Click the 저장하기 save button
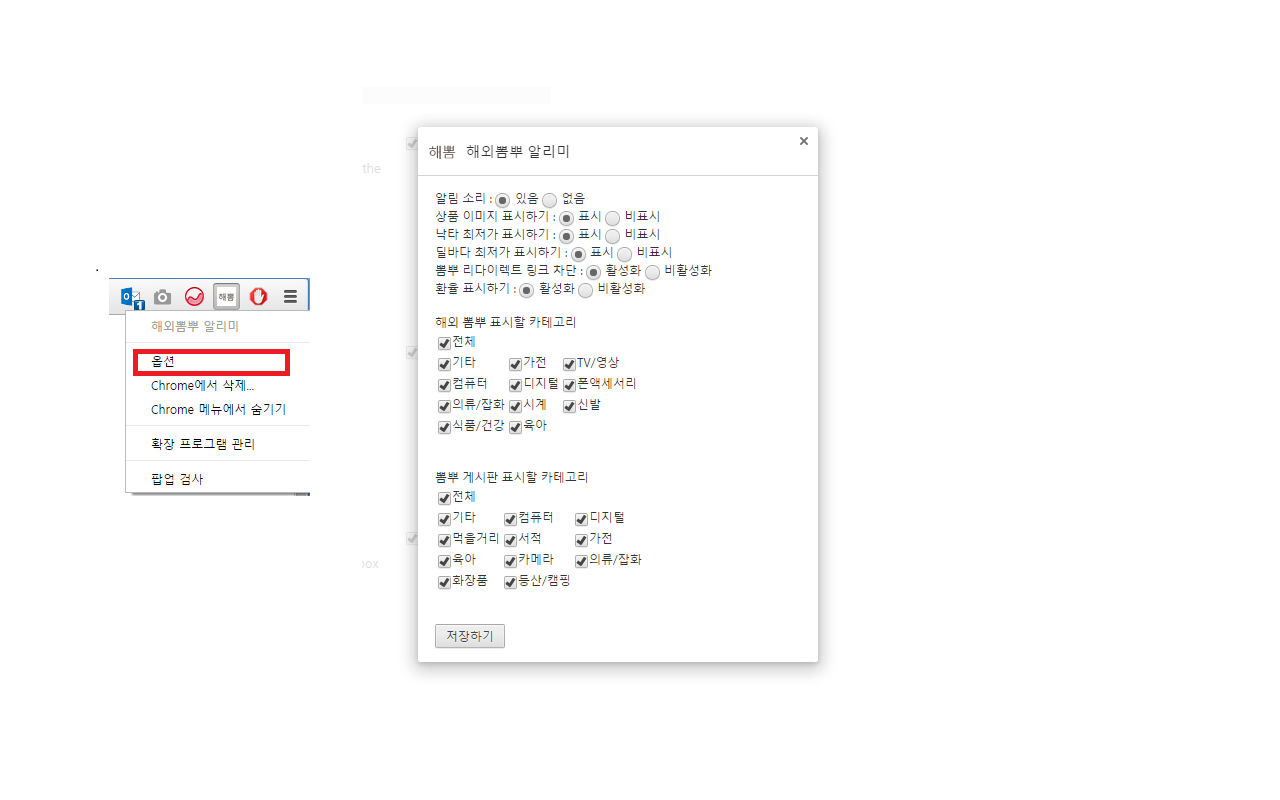This screenshot has width=1280, height=800. pos(470,636)
